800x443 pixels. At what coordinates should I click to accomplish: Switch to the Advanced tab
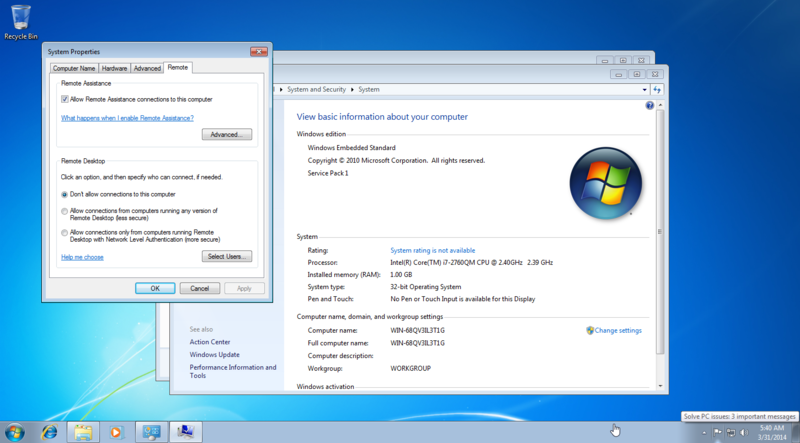(147, 68)
